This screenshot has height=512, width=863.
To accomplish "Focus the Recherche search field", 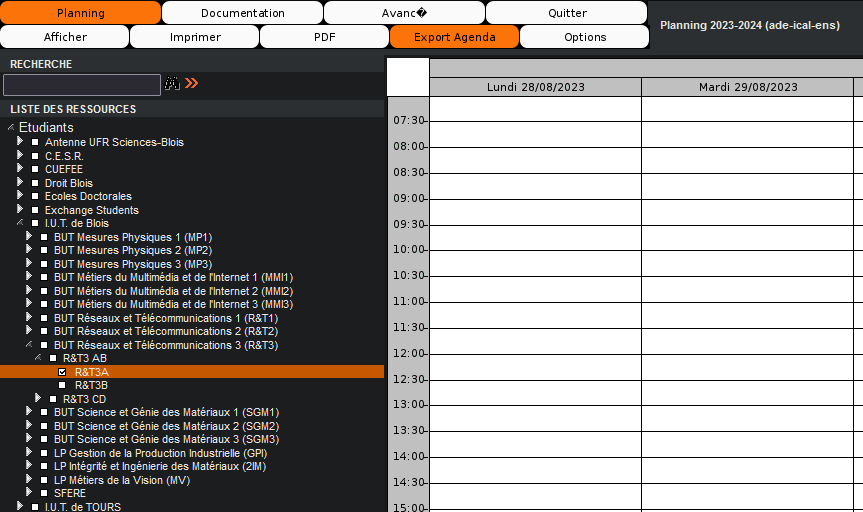I will [x=82, y=85].
